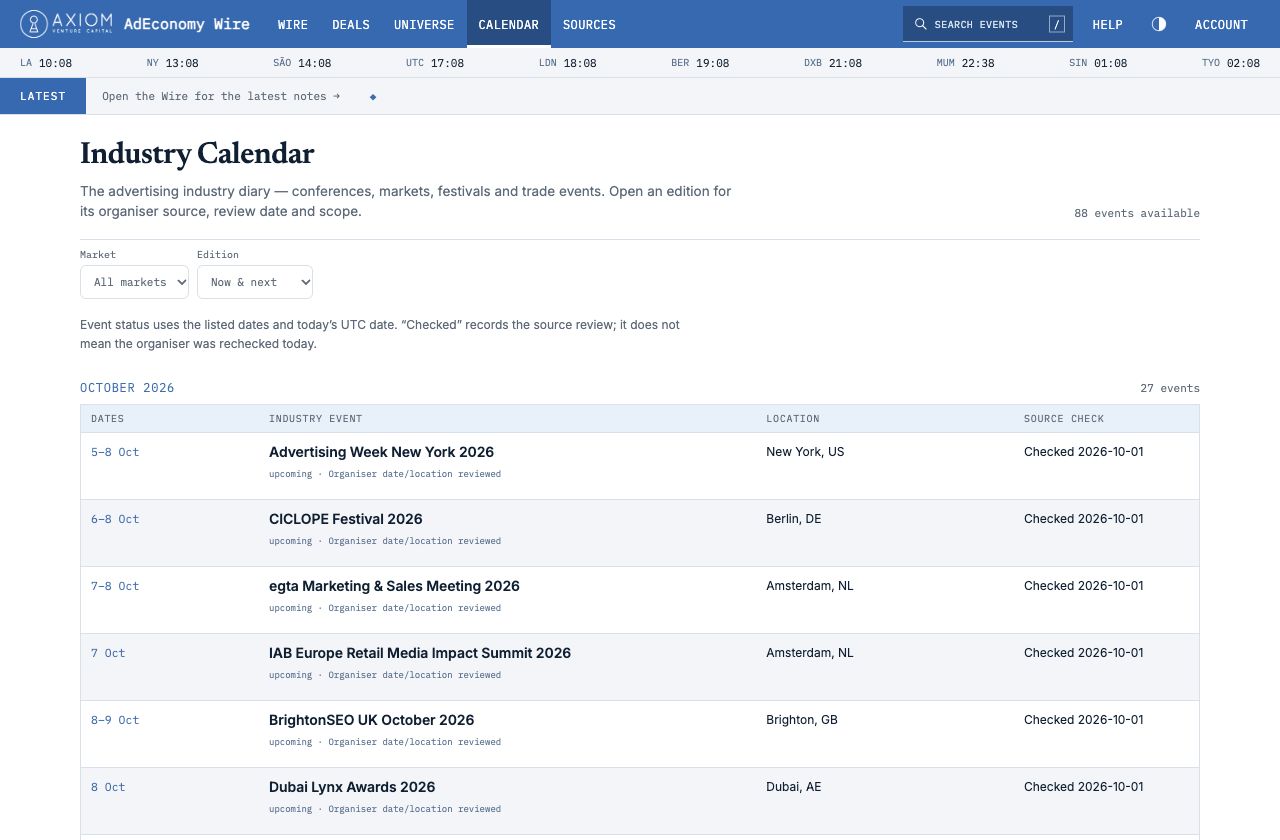Screen dimensions: 1280x840
Task: Open CICLOPE Festival 2026 event
Action: tap(345, 519)
